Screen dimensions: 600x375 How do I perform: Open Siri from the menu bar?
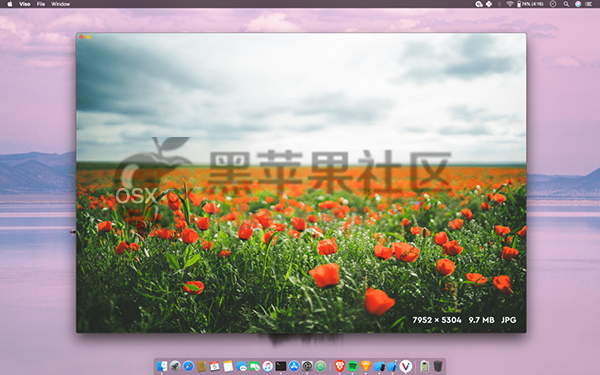coord(578,4)
